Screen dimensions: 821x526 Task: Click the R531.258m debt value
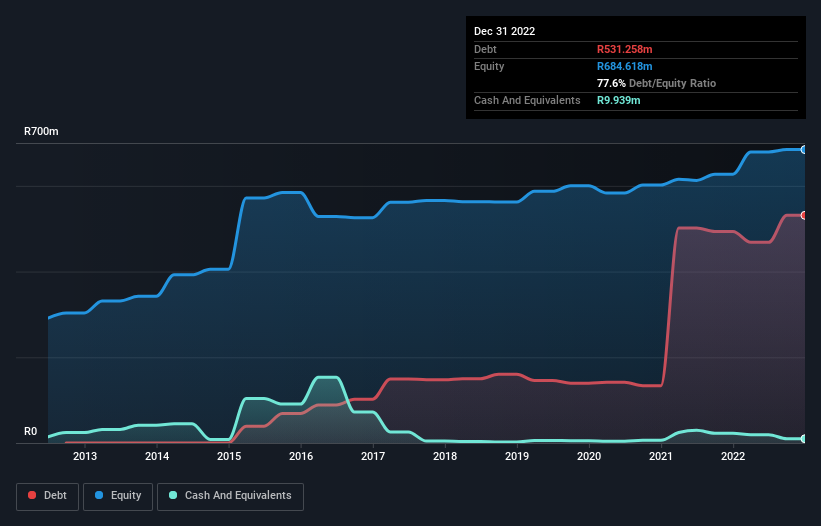[625, 49]
